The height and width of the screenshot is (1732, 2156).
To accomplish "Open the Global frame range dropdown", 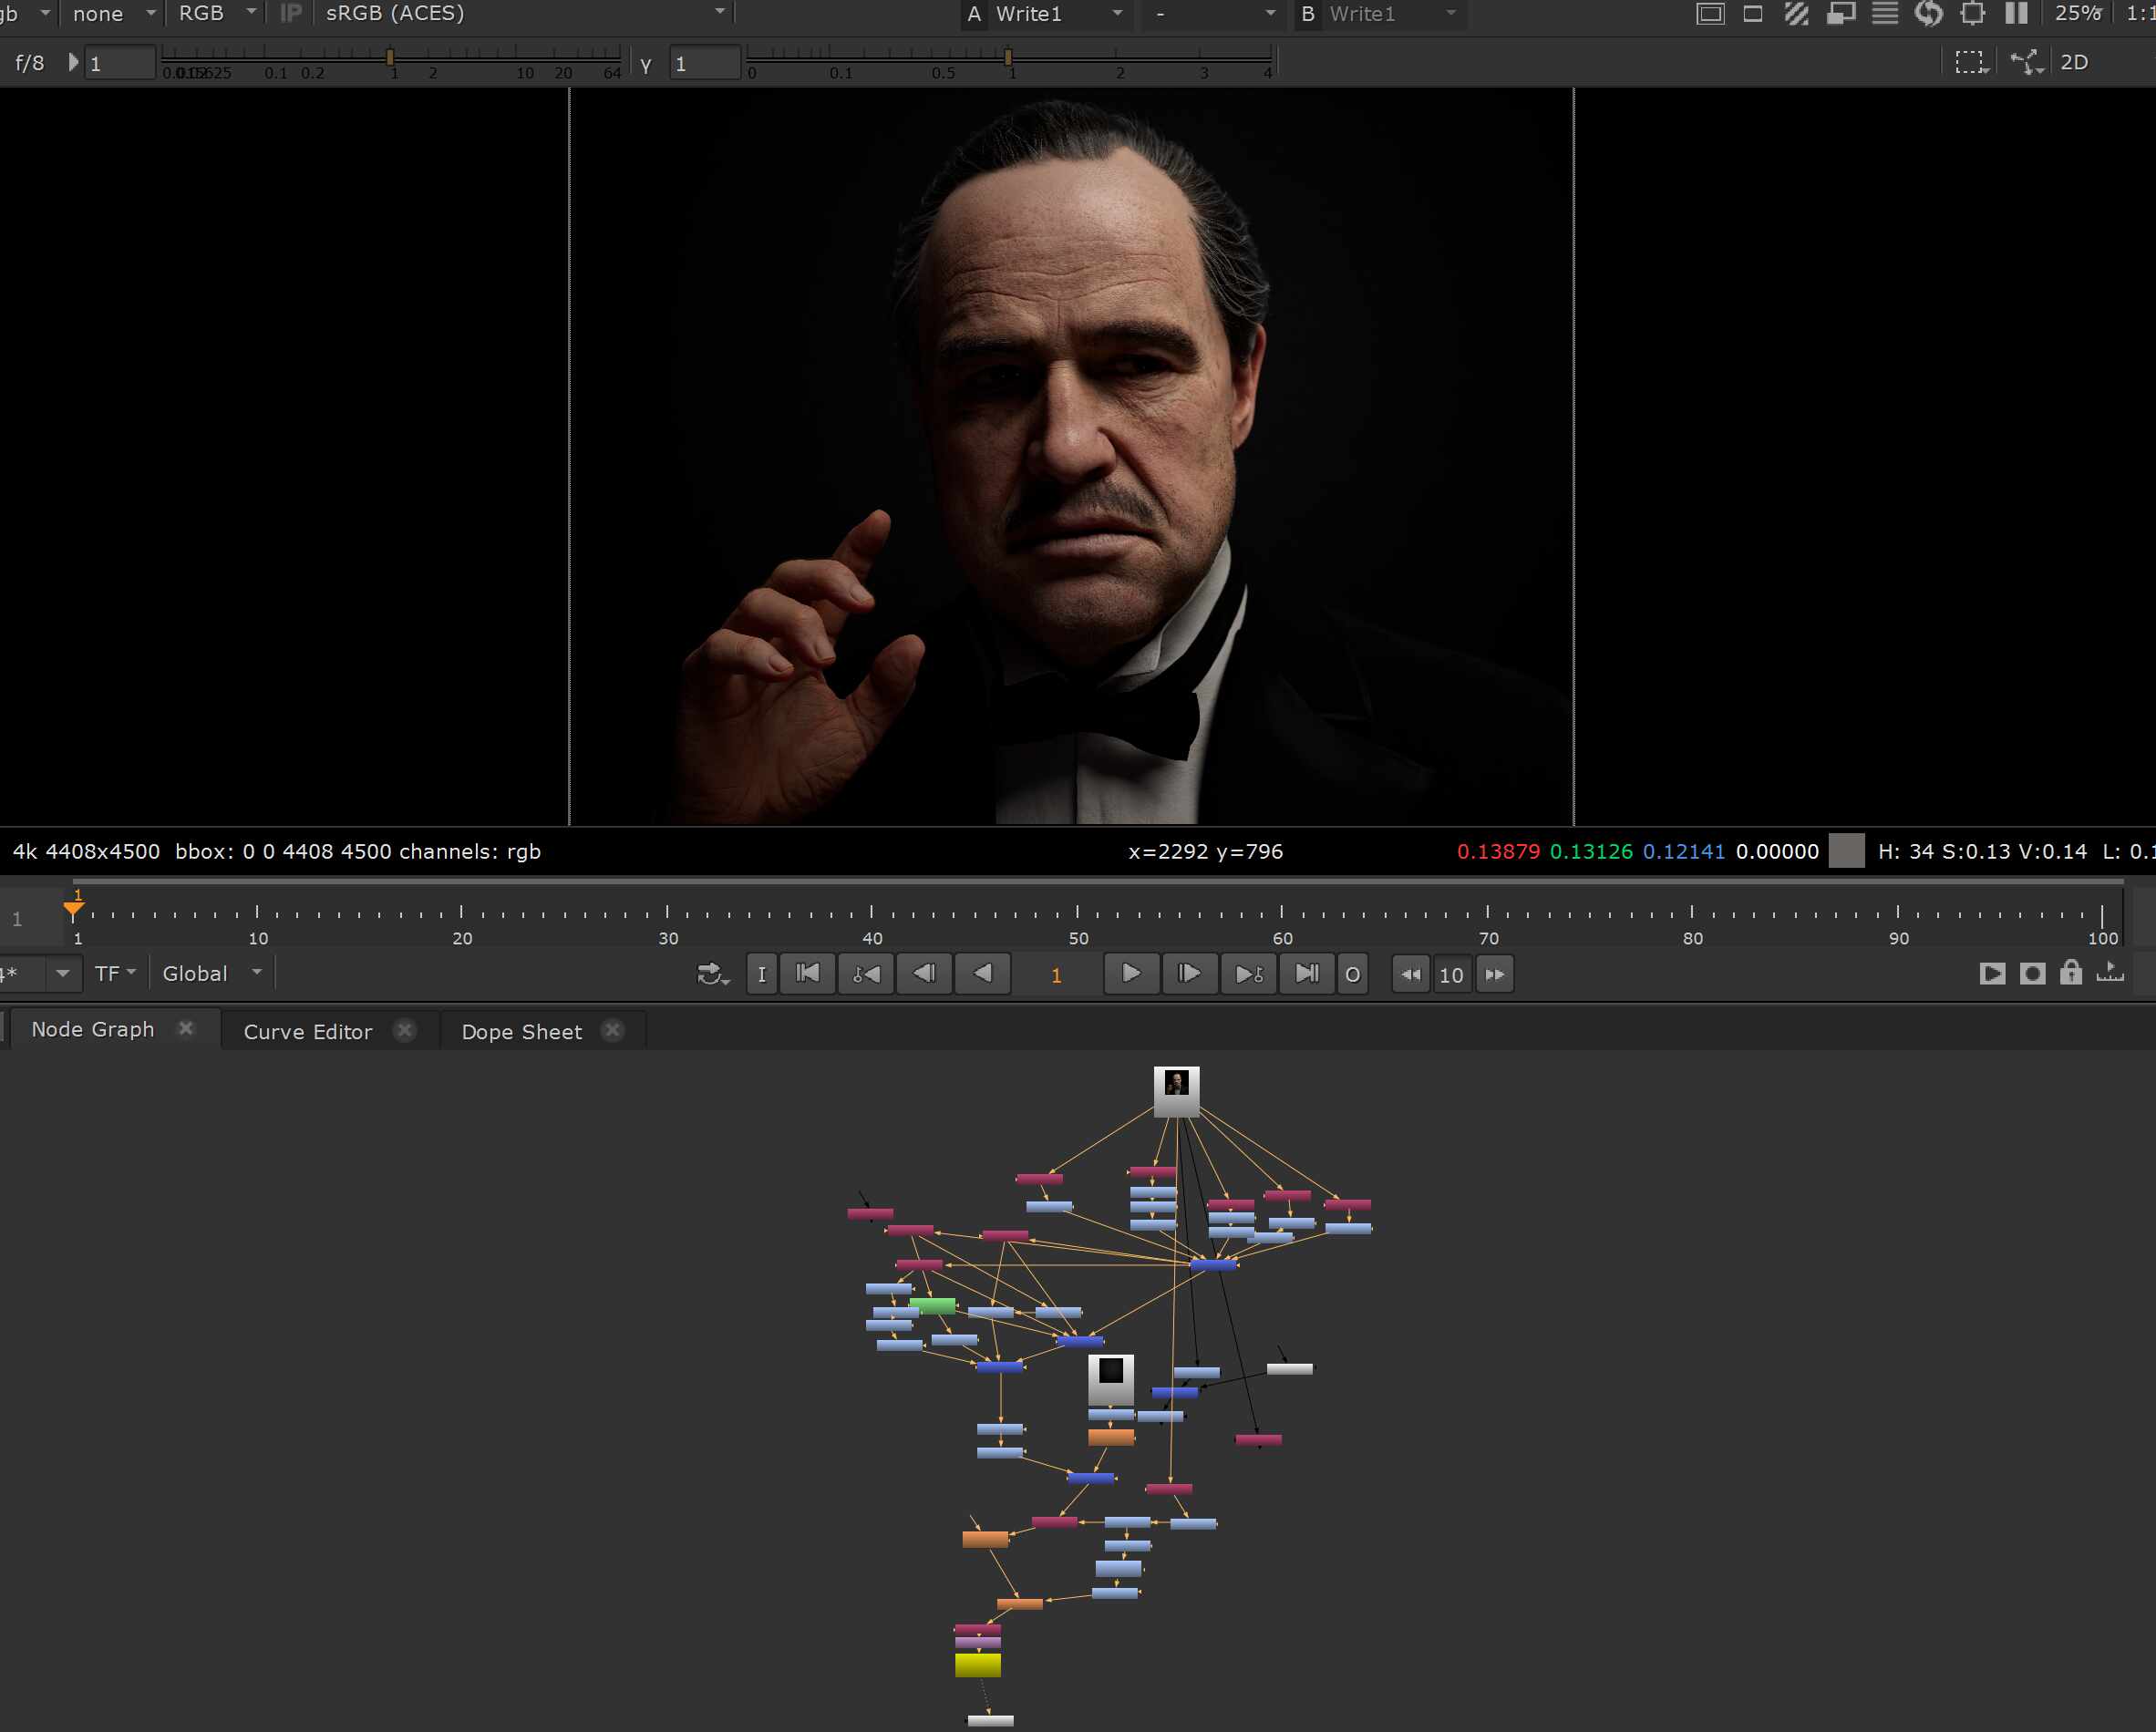I will 212,974.
